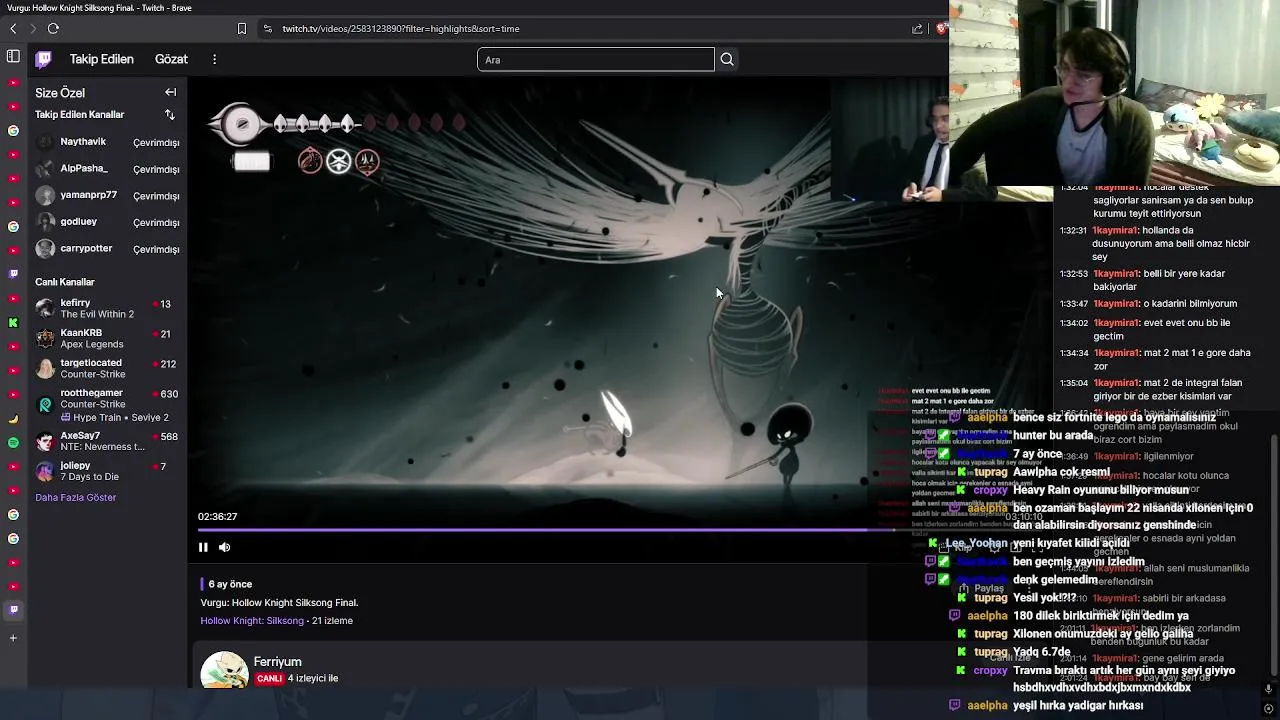Open joliepy 7 Days to Die stream

pos(107,471)
